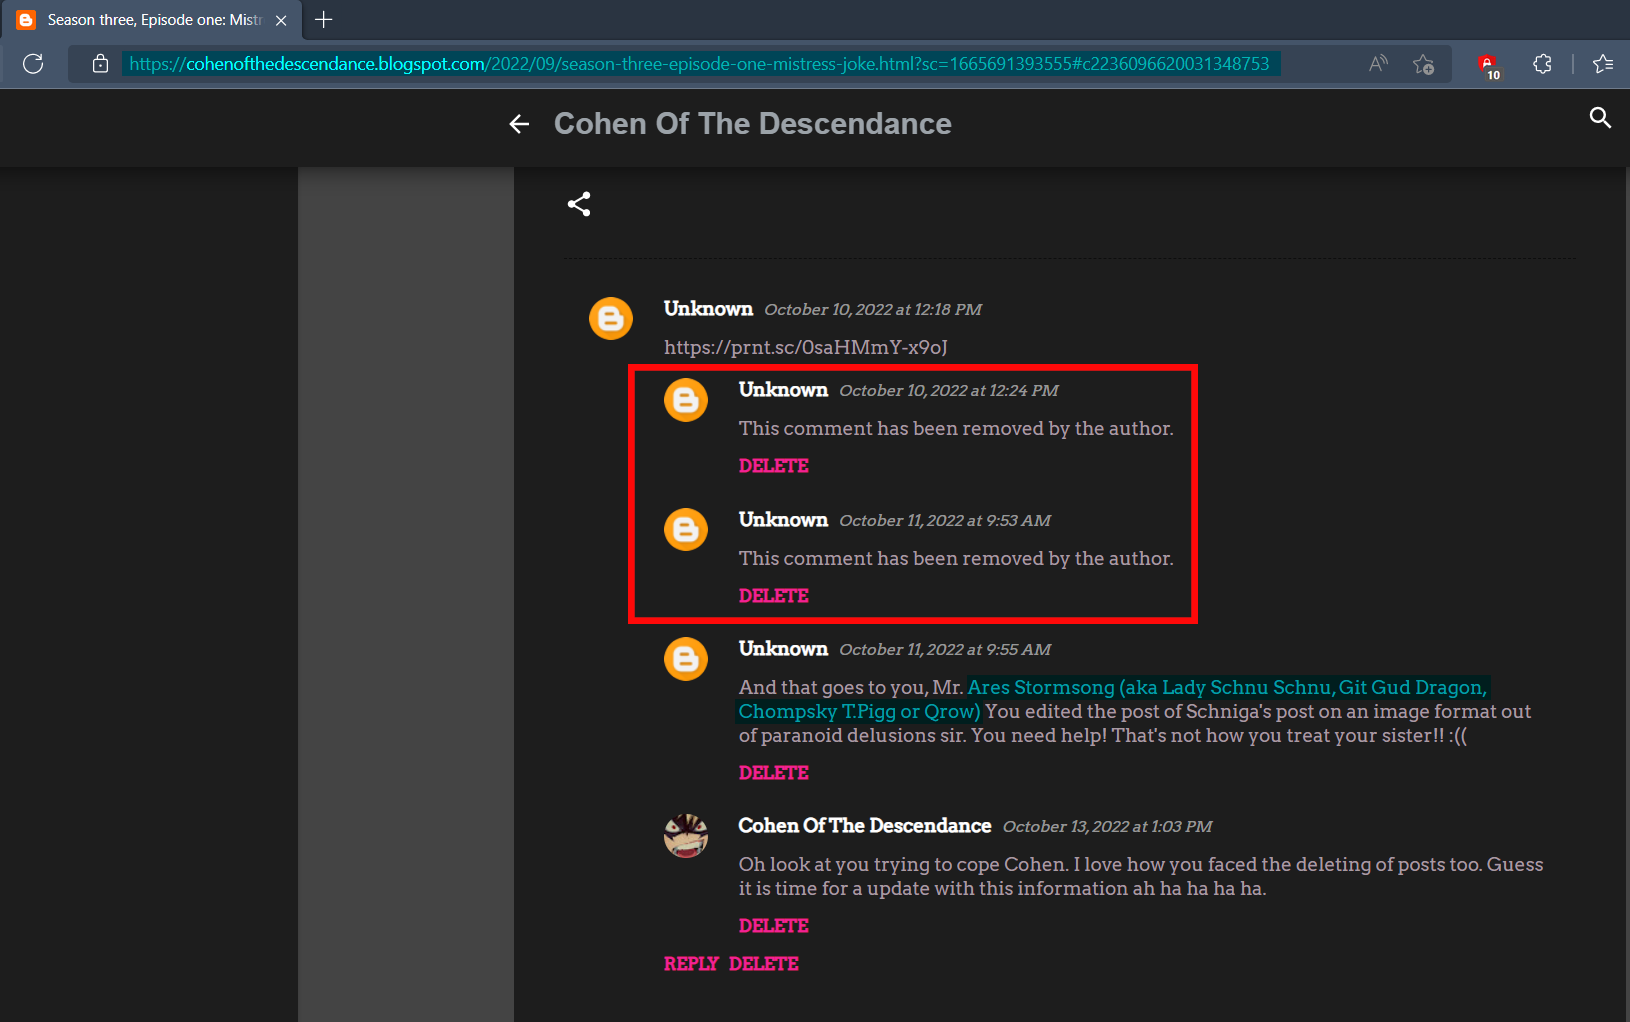This screenshot has height=1022, width=1630.
Task: Click Unknown author name at 9:53 AM
Action: point(783,520)
